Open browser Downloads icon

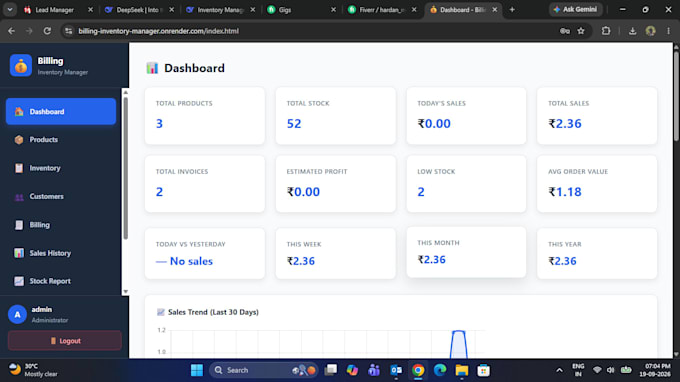[x=632, y=31]
